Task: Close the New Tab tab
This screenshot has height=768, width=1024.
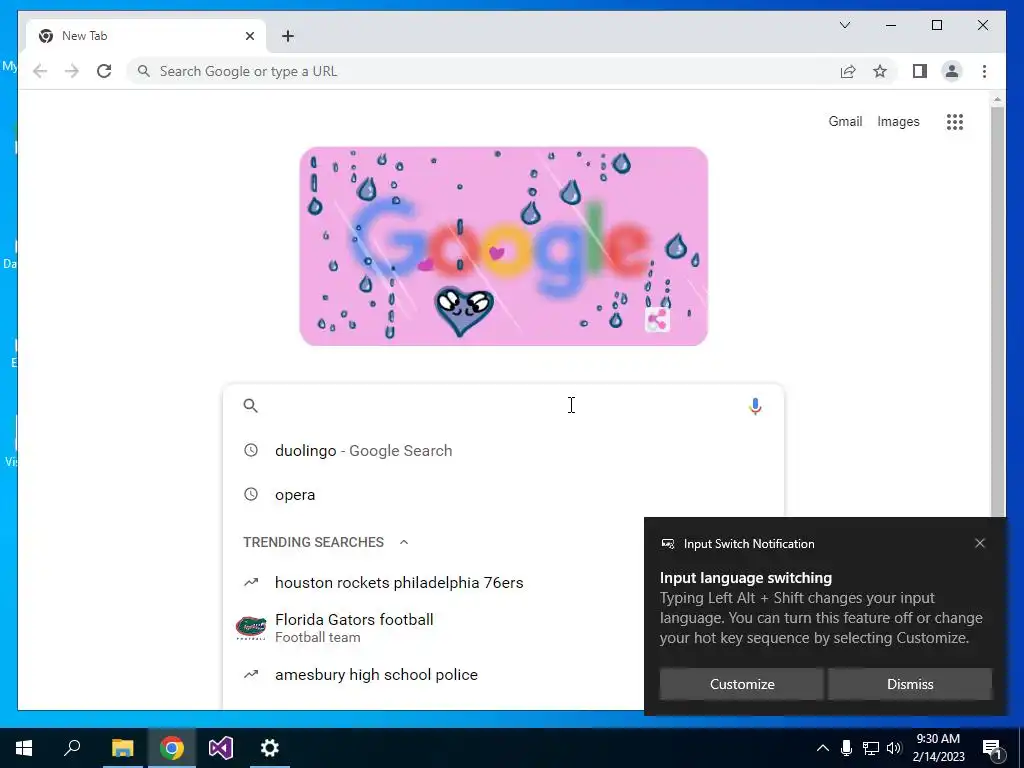Action: (249, 36)
